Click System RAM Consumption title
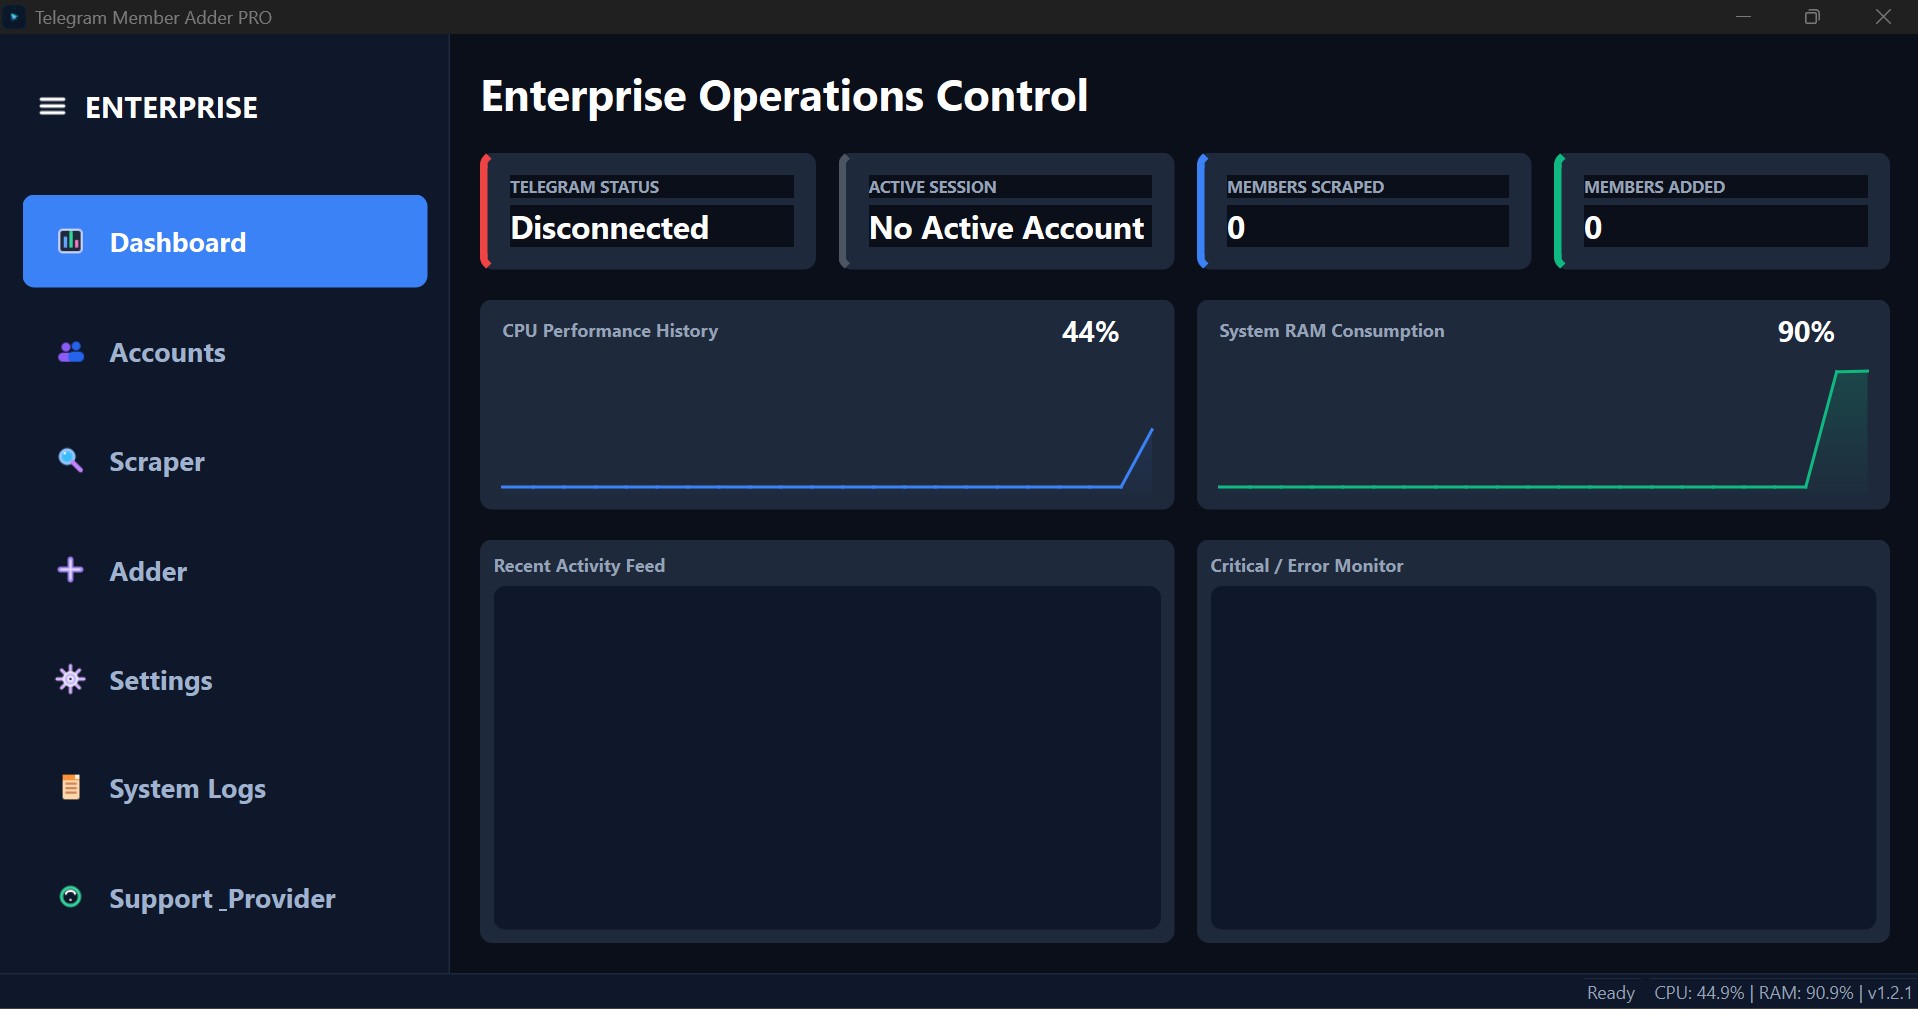This screenshot has height=1009, width=1918. click(x=1331, y=331)
